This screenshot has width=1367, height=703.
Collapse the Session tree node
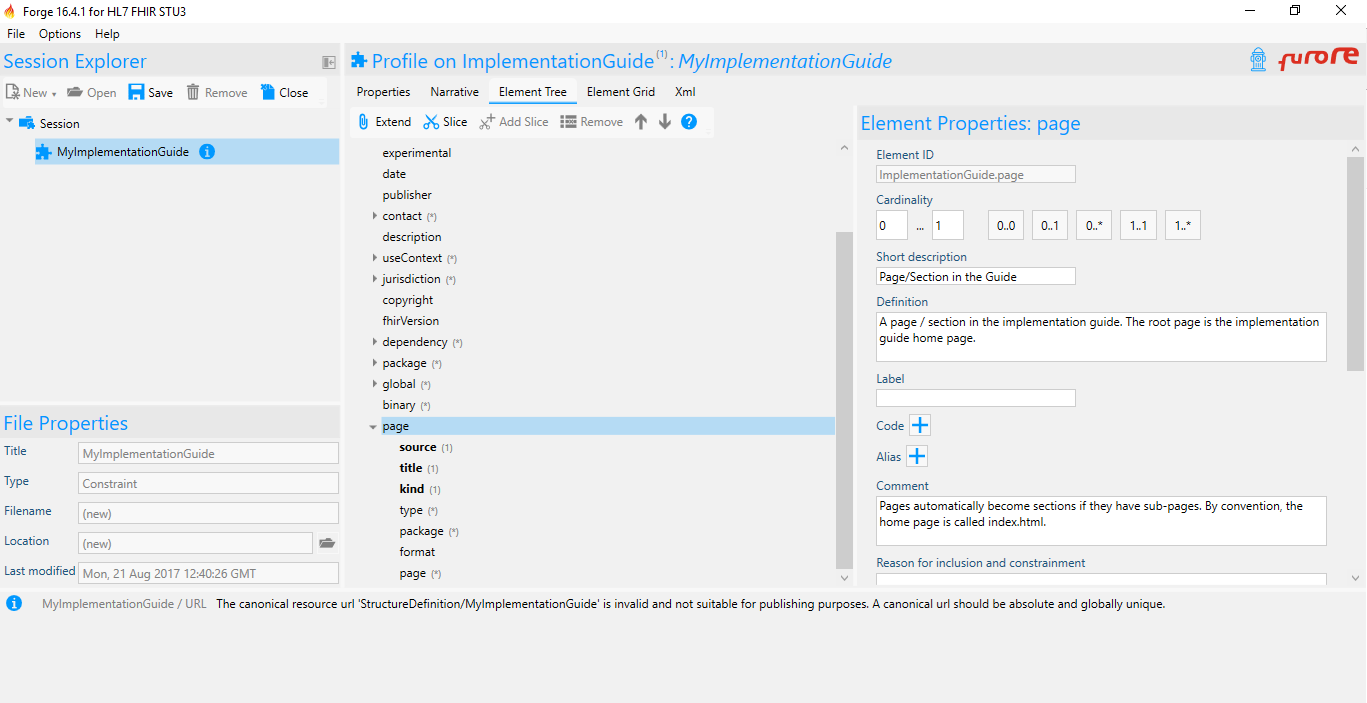click(10, 122)
